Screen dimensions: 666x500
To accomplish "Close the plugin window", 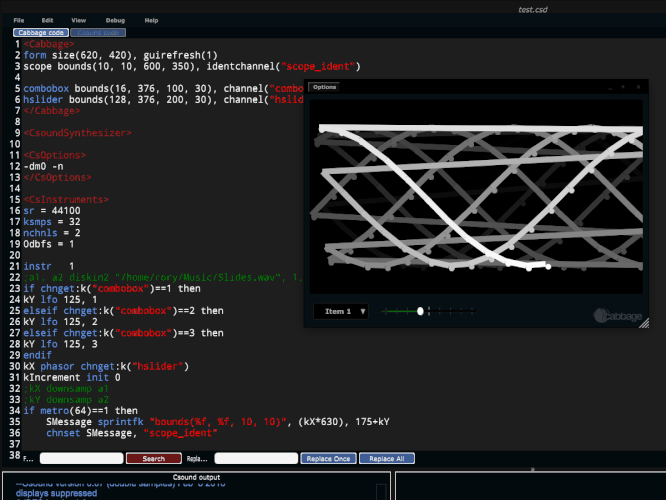I will coord(638,87).
